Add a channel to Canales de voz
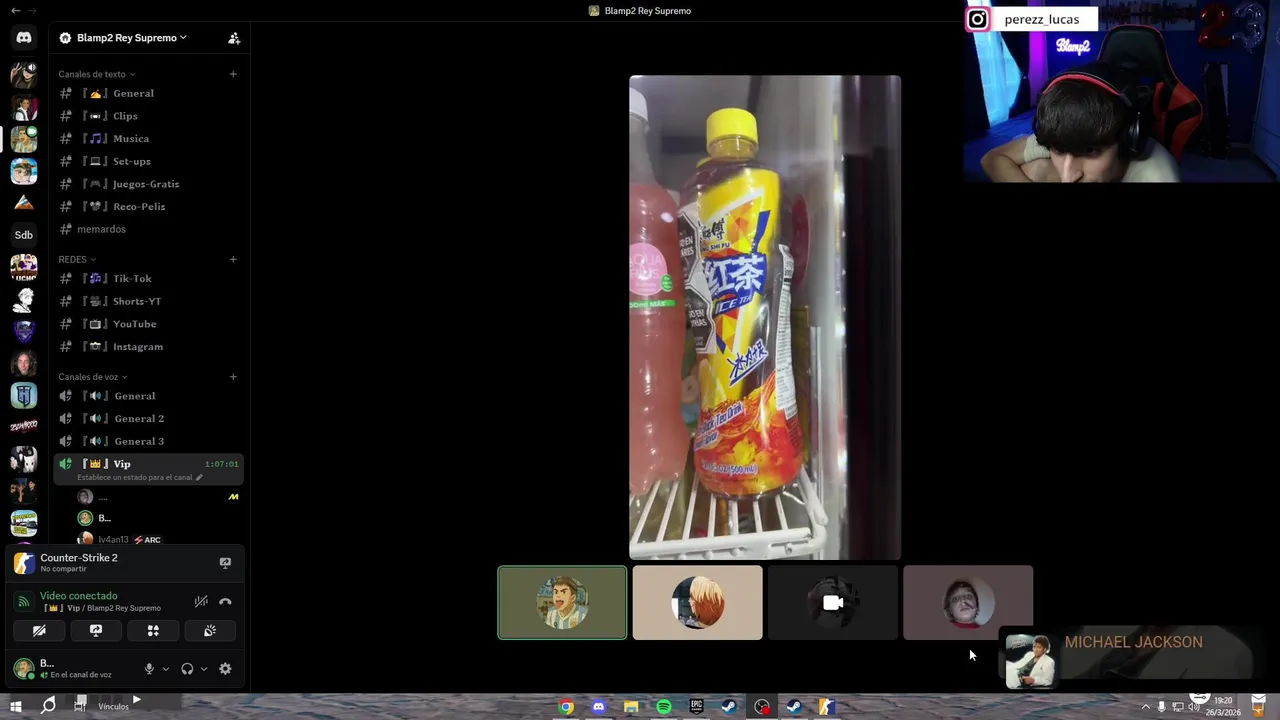 click(x=233, y=377)
